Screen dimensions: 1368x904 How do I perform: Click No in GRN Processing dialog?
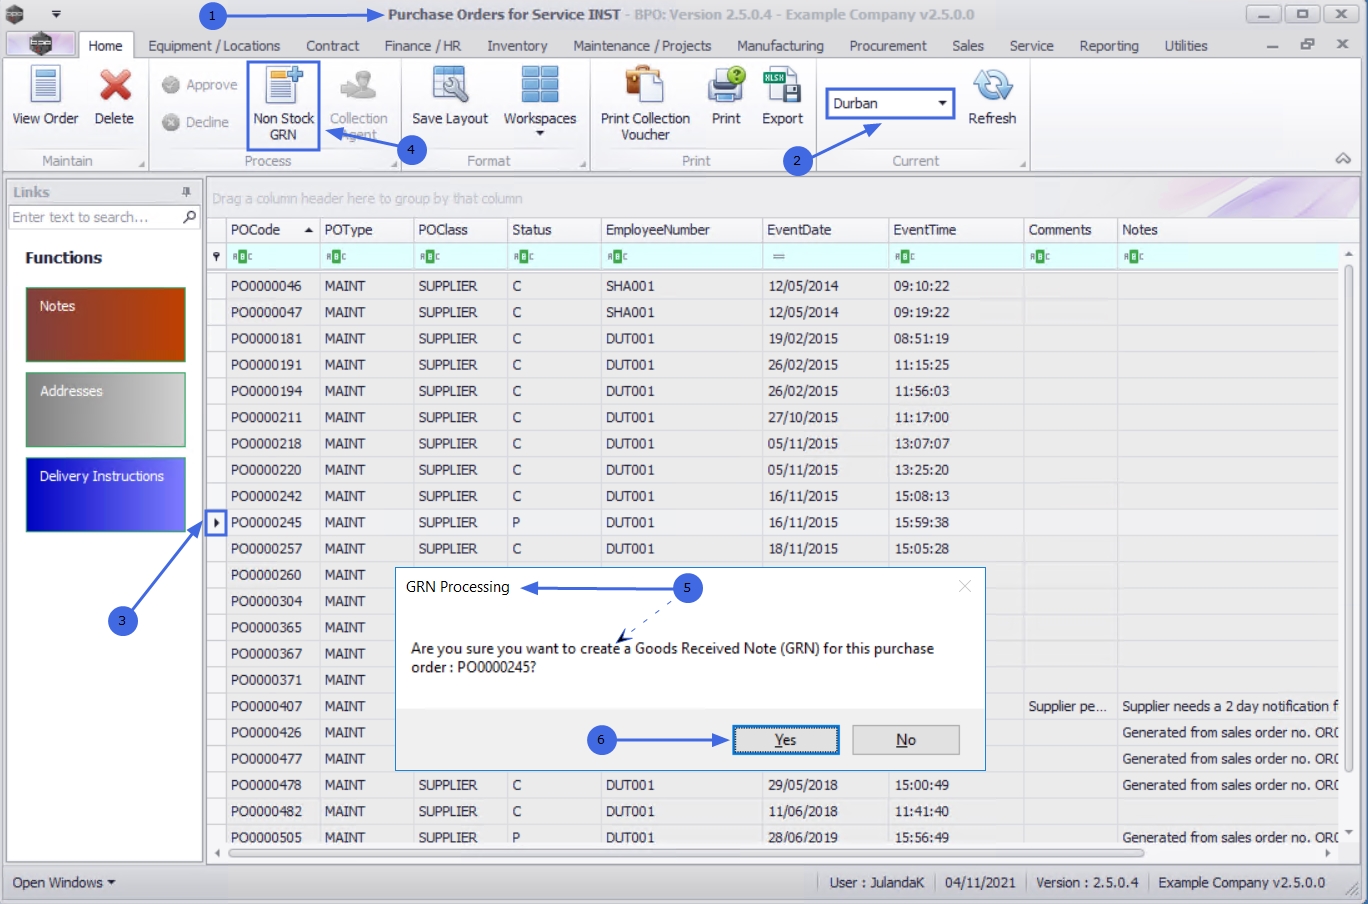905,740
